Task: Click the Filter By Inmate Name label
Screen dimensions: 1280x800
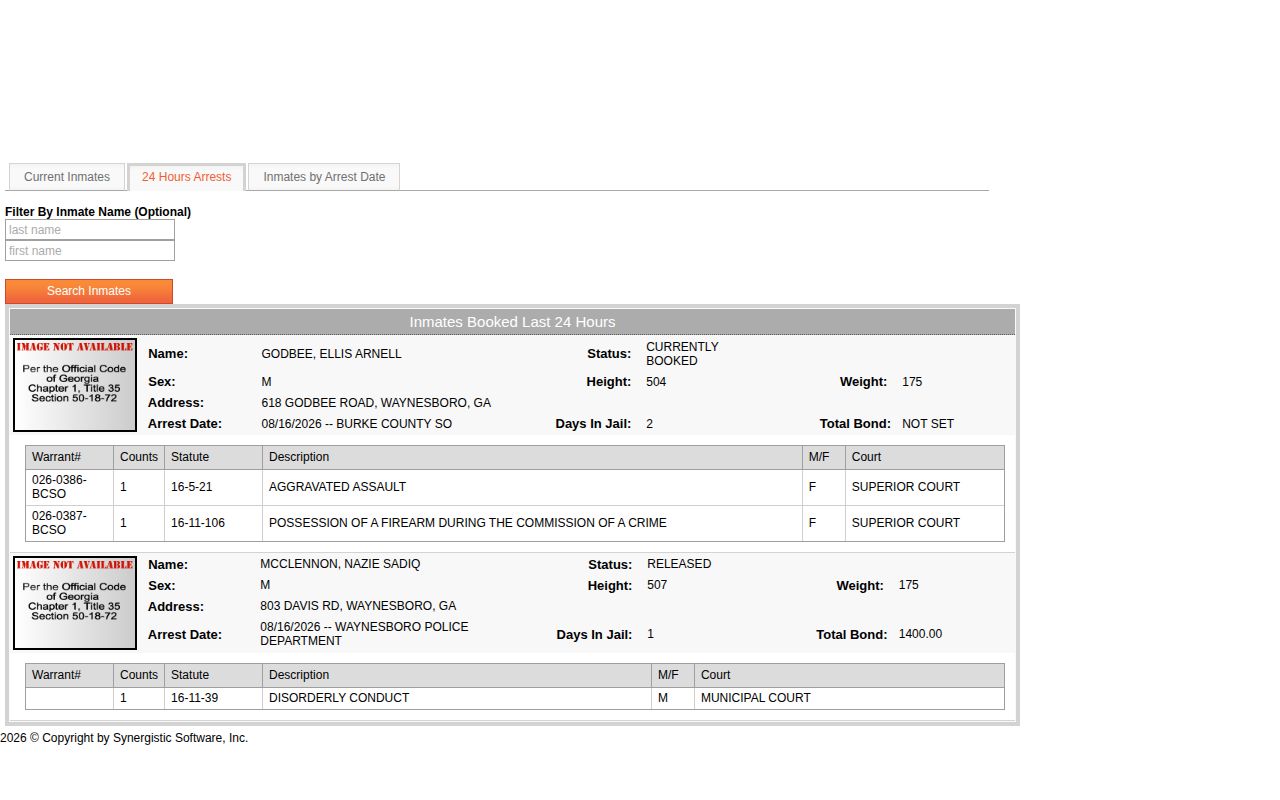Action: click(x=98, y=212)
